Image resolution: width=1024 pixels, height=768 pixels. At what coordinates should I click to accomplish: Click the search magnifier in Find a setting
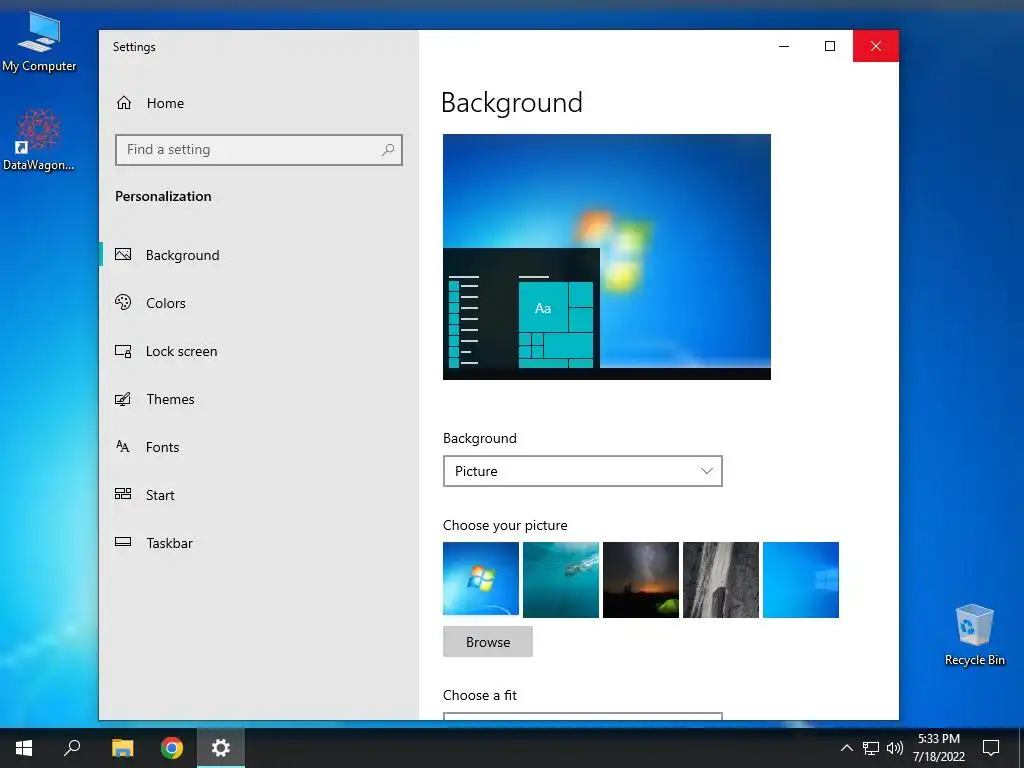click(388, 150)
